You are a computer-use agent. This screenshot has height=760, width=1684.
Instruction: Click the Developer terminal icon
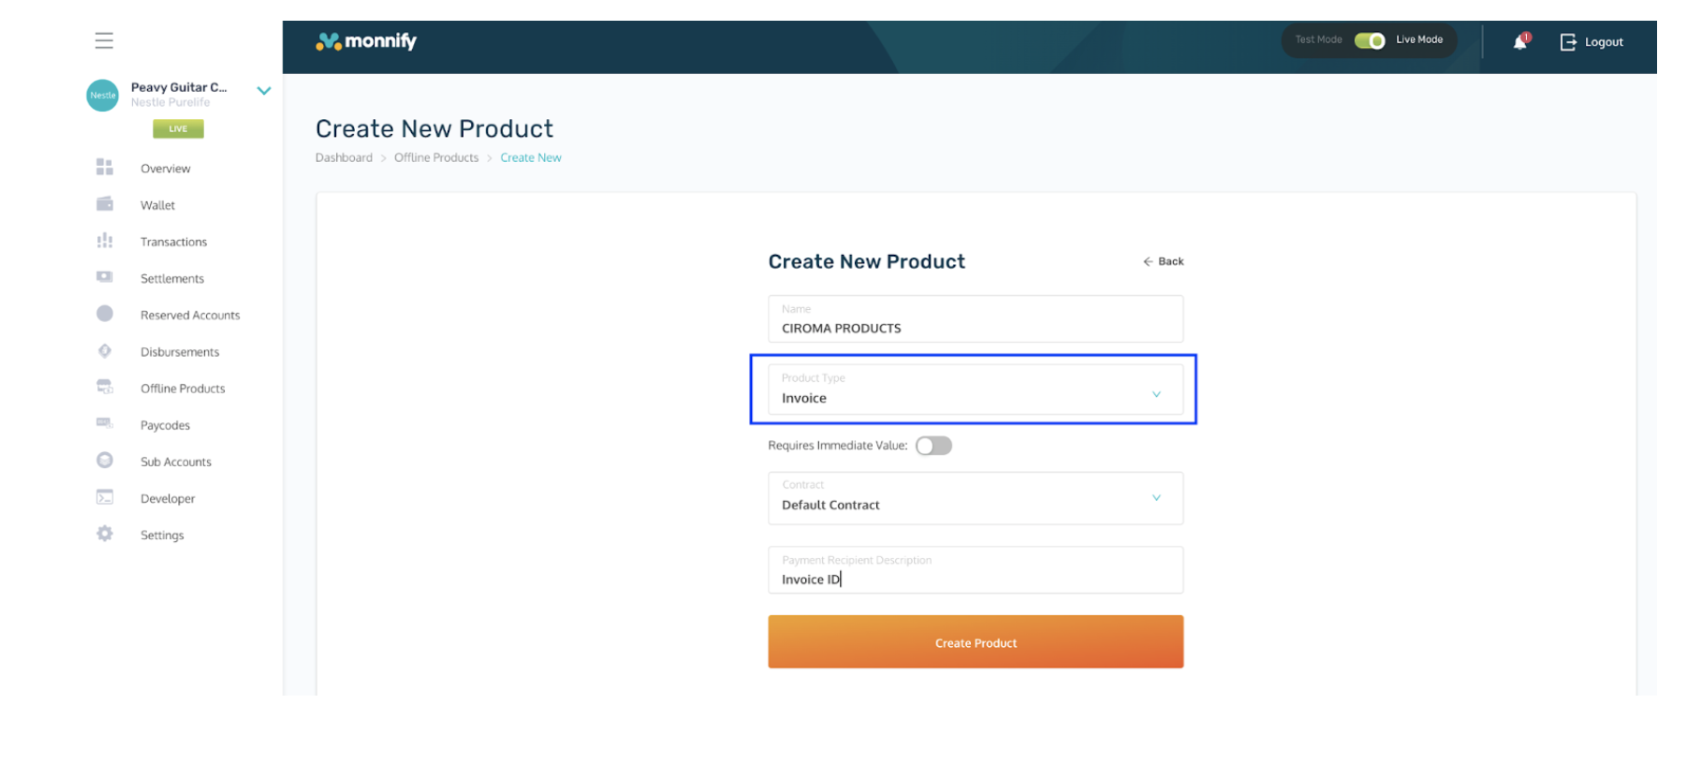click(104, 497)
